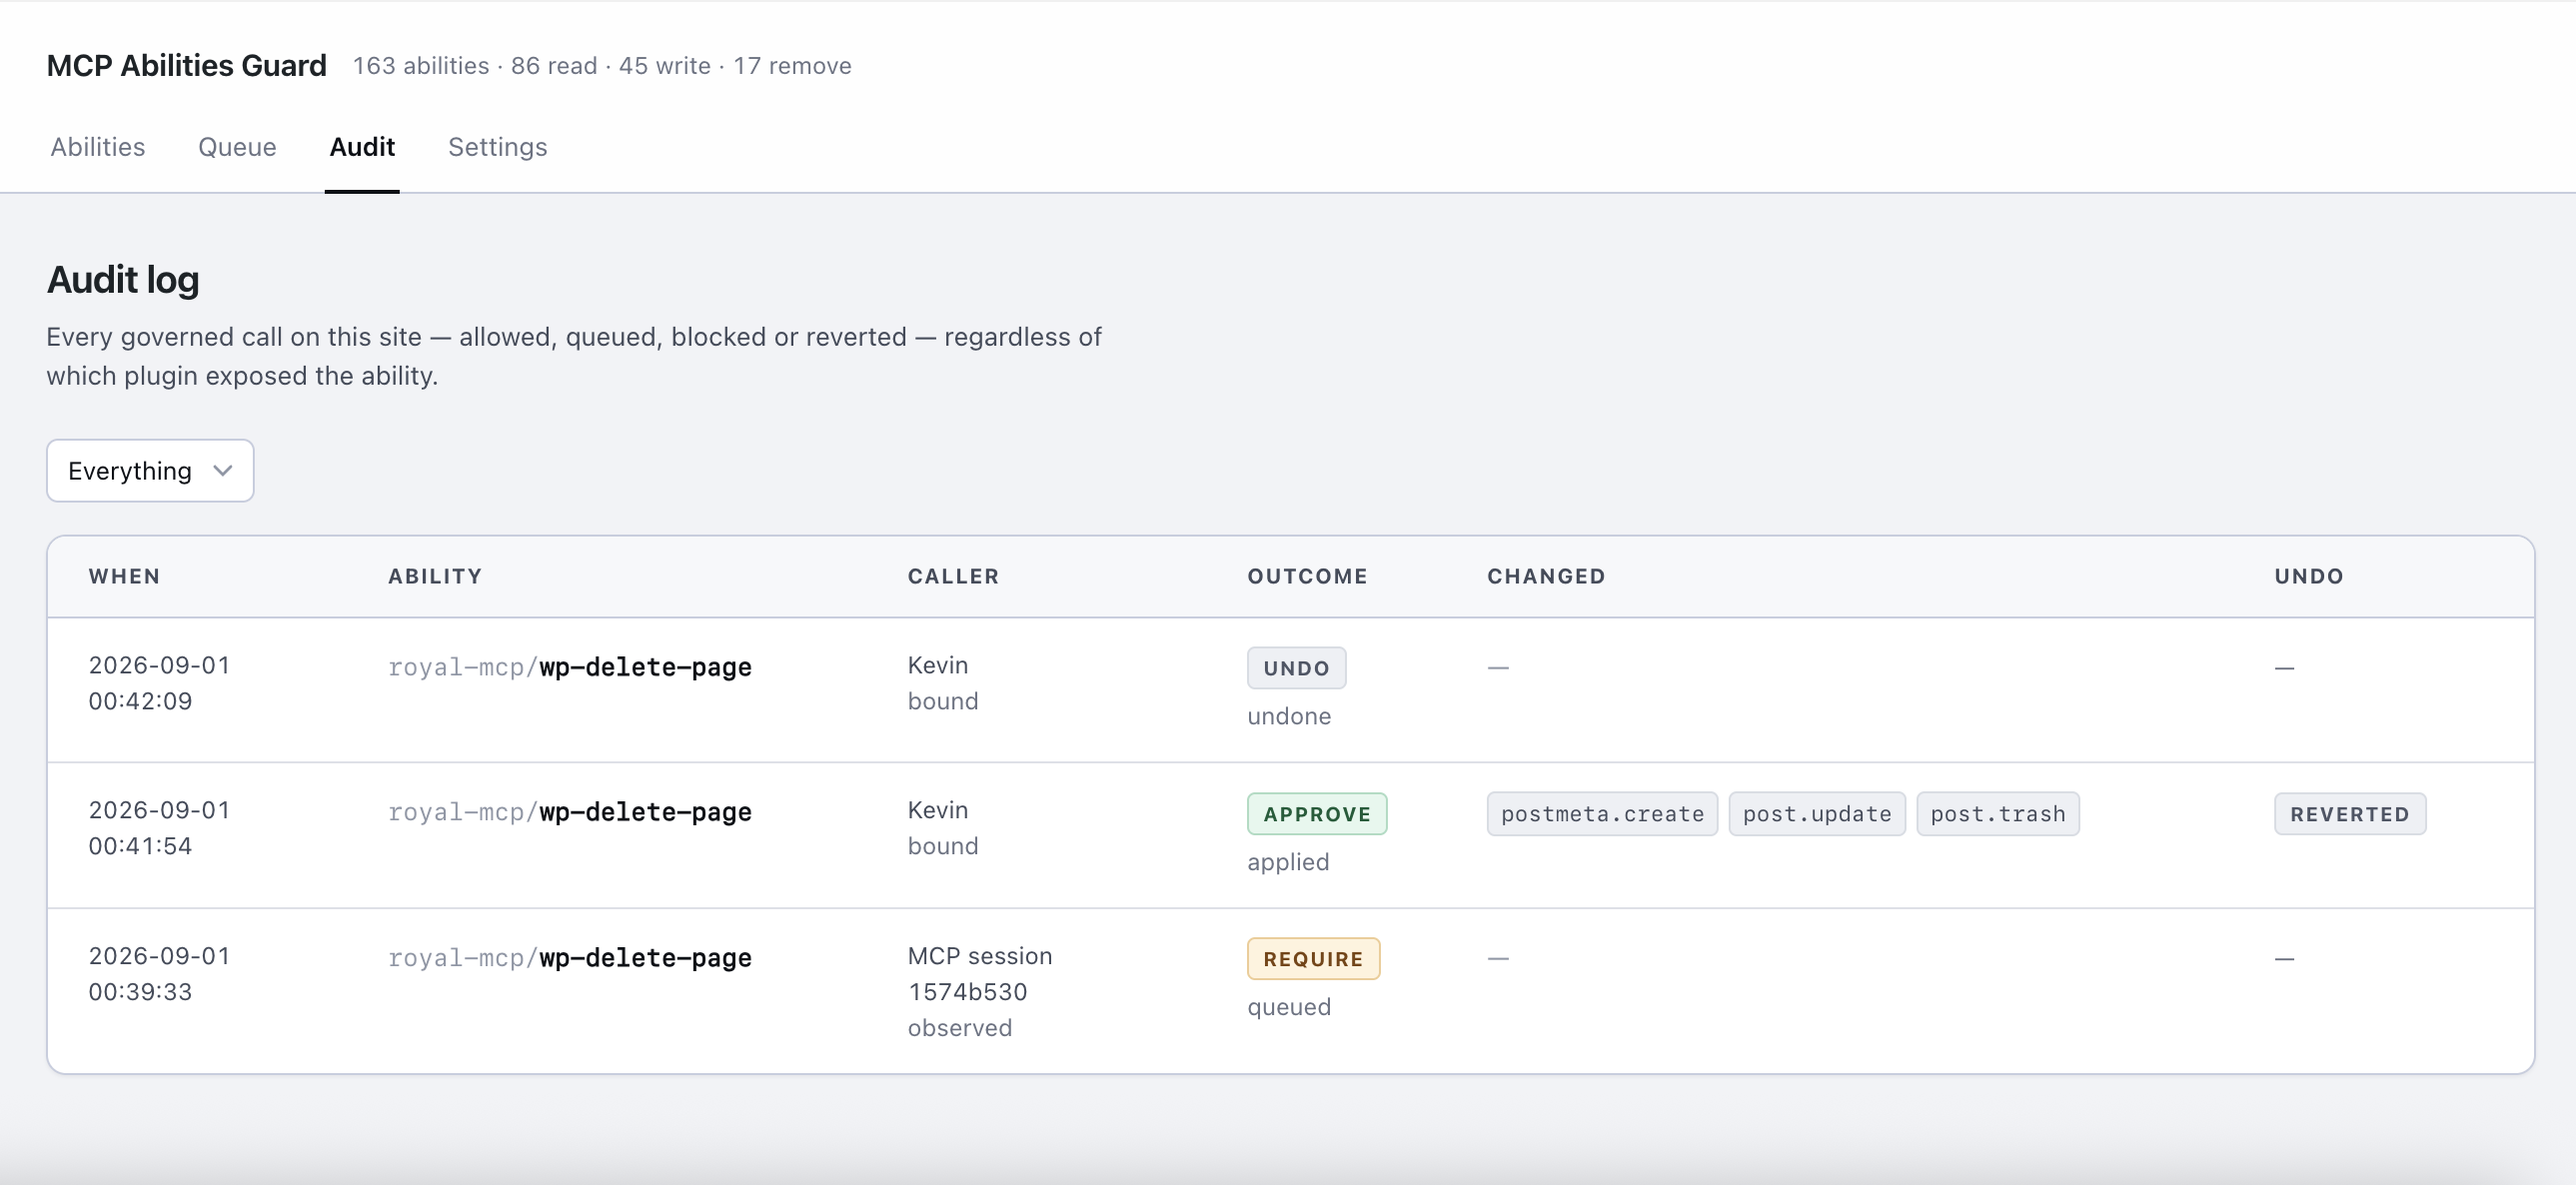2576x1185 pixels.
Task: Select the postmeta.create change tag
Action: pos(1602,814)
